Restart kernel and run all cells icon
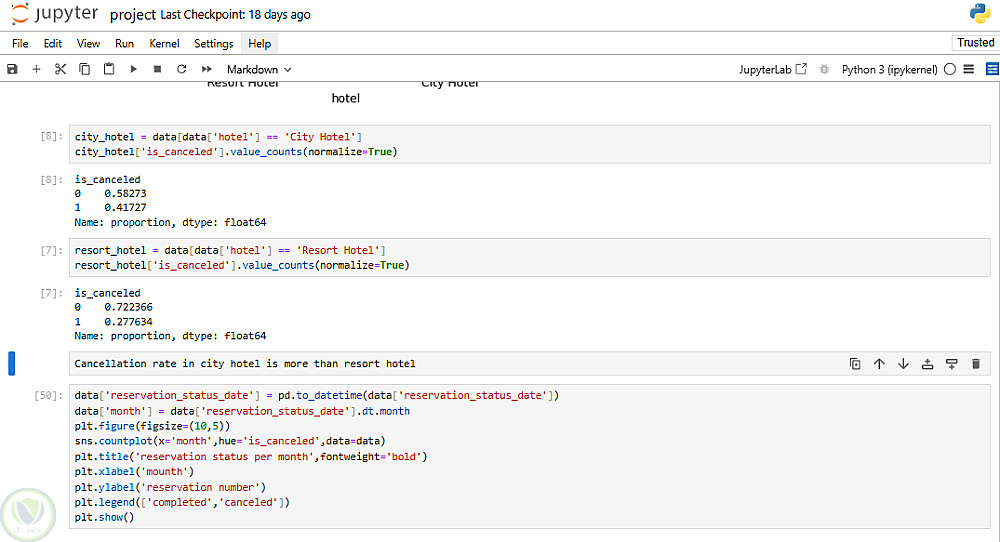Screen dimensions: 1000x542 (206, 69)
